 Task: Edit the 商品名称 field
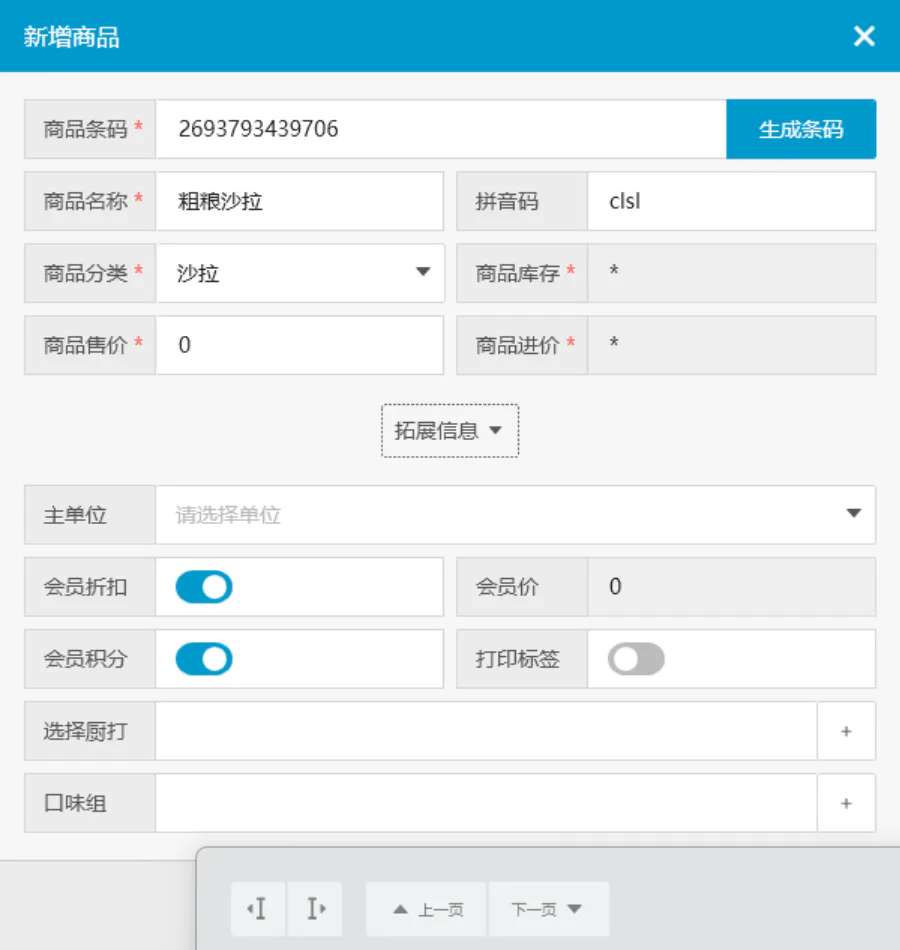click(300, 201)
